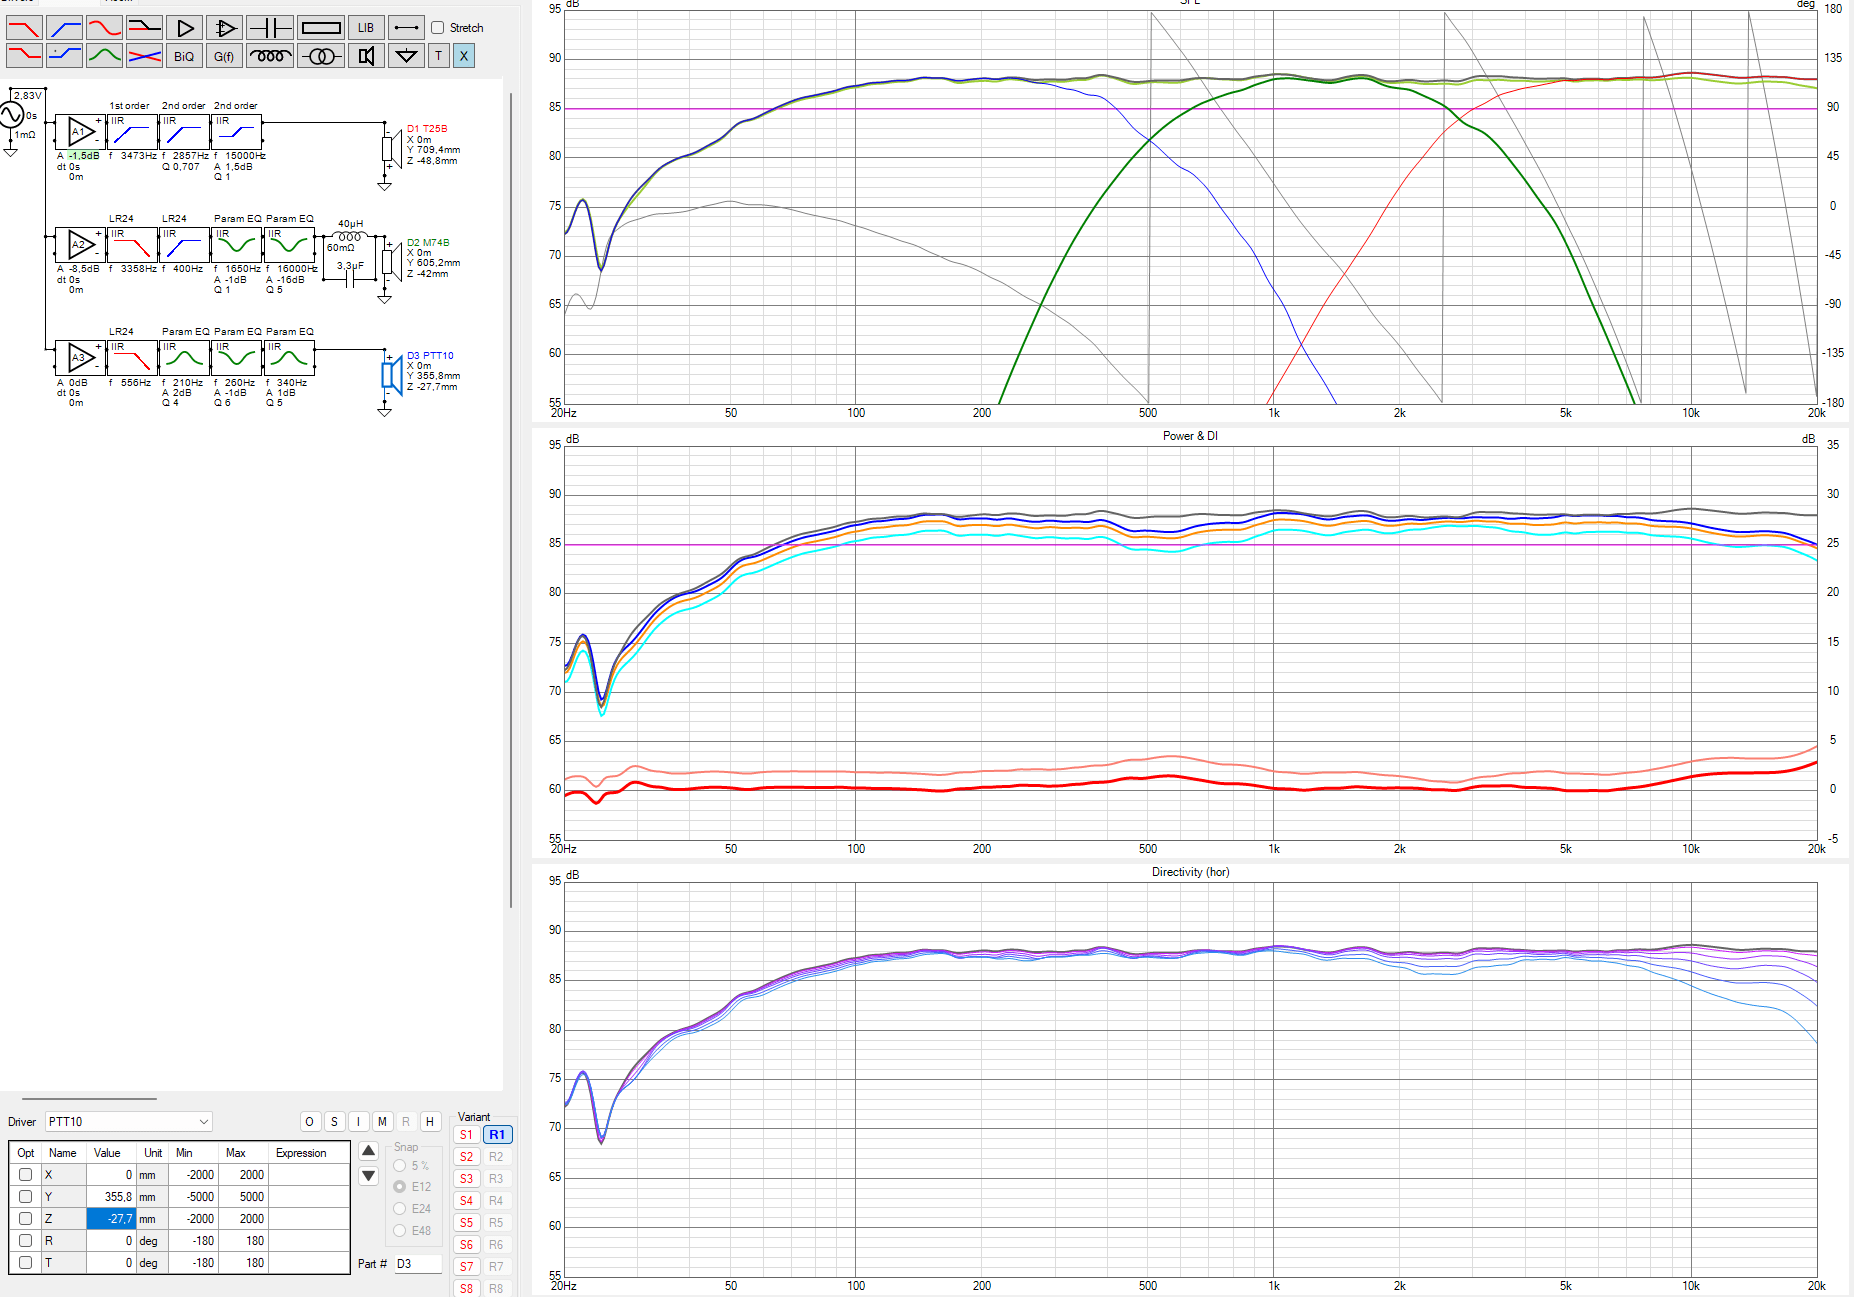Insert an op-amp component
Image resolution: width=1854 pixels, height=1297 pixels.
(224, 28)
